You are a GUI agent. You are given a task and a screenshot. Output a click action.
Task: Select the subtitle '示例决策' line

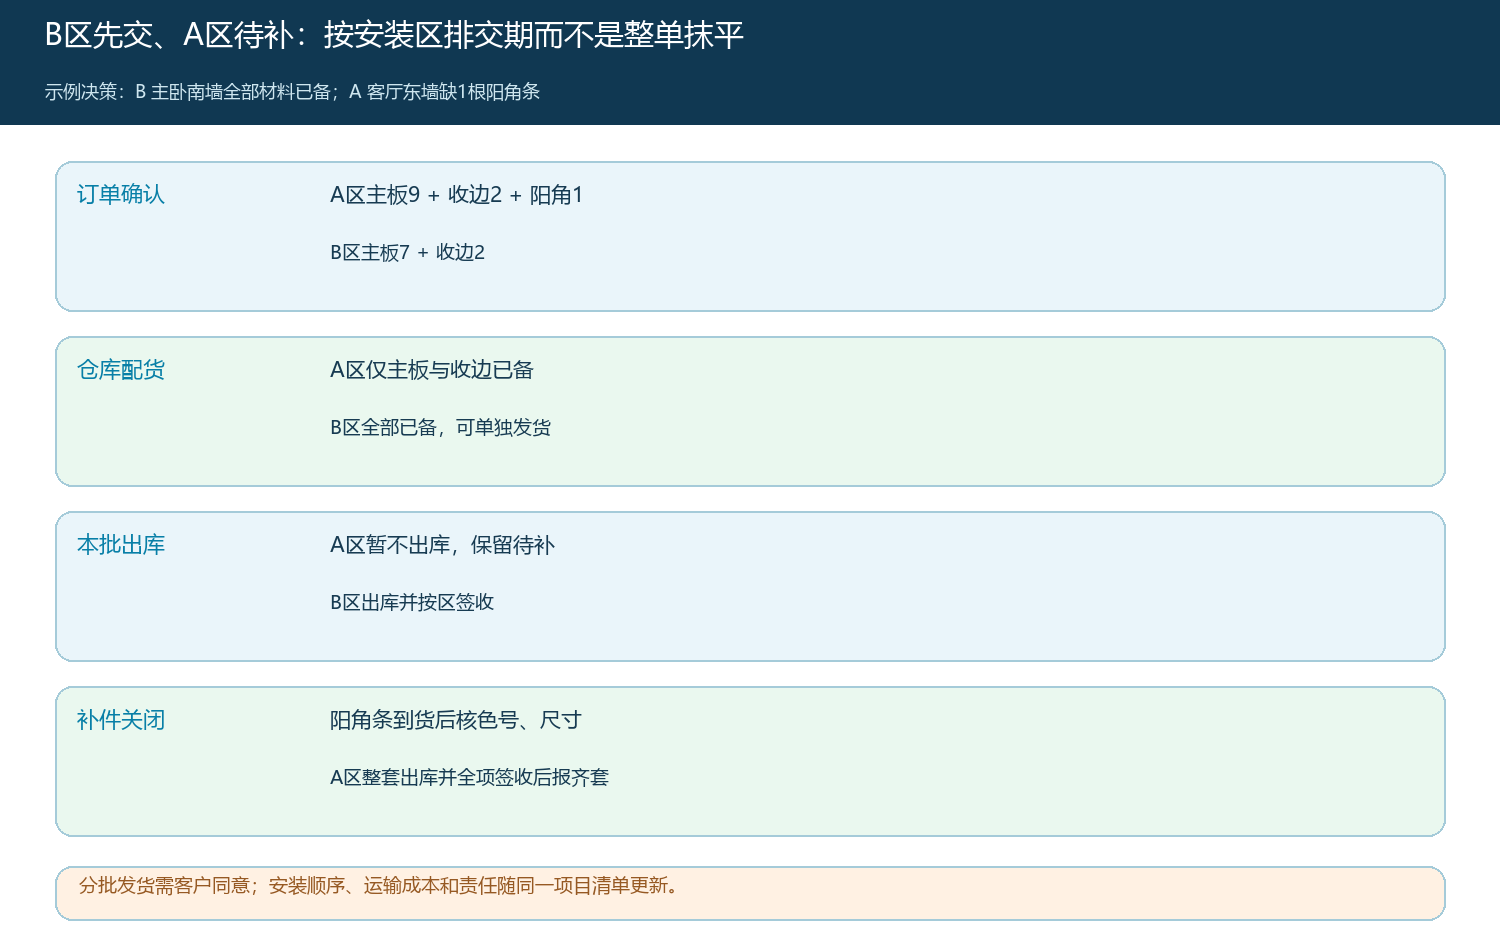click(x=292, y=92)
